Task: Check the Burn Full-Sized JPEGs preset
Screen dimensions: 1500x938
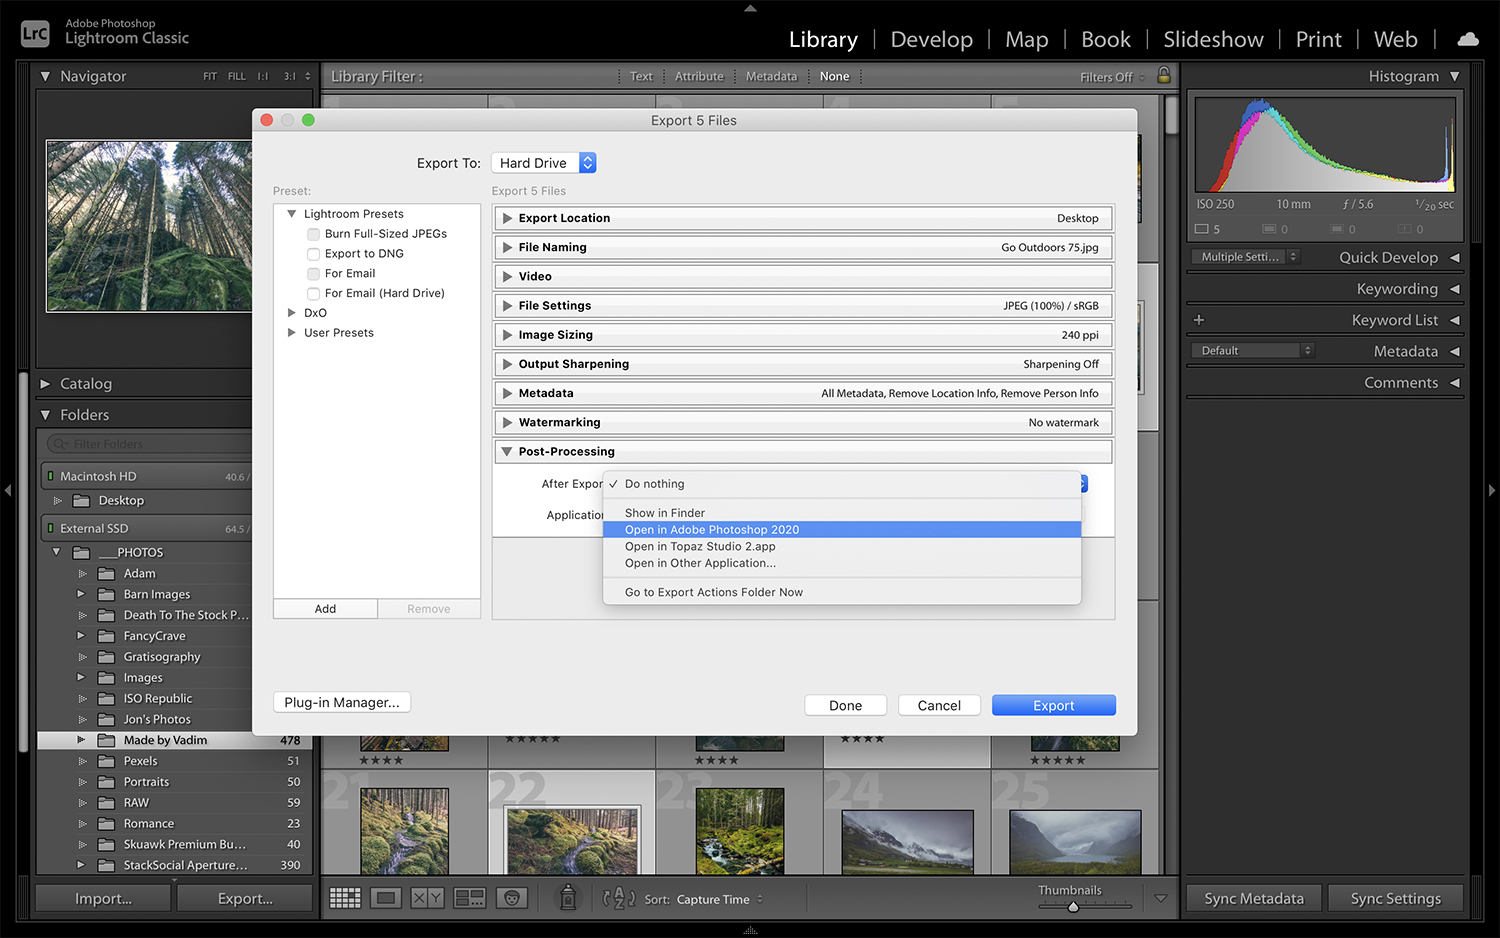Action: (313, 234)
